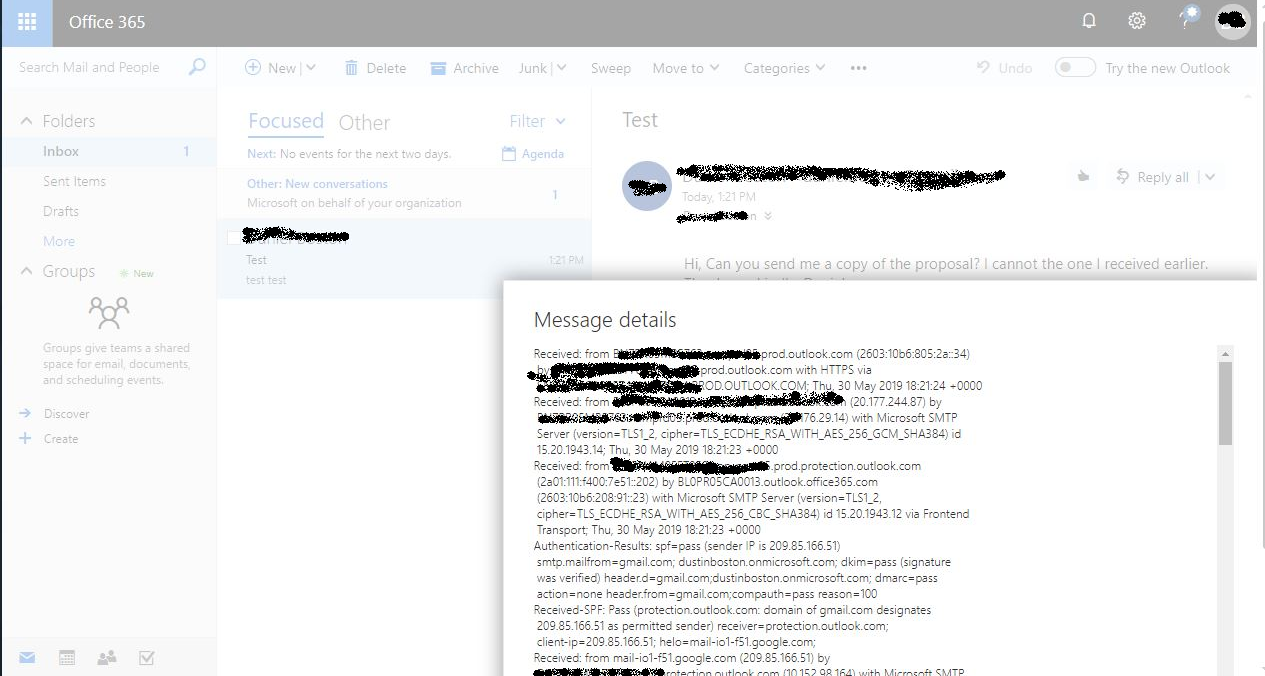Mark message as Junk
The height and width of the screenshot is (676, 1265).
pyautogui.click(x=533, y=68)
